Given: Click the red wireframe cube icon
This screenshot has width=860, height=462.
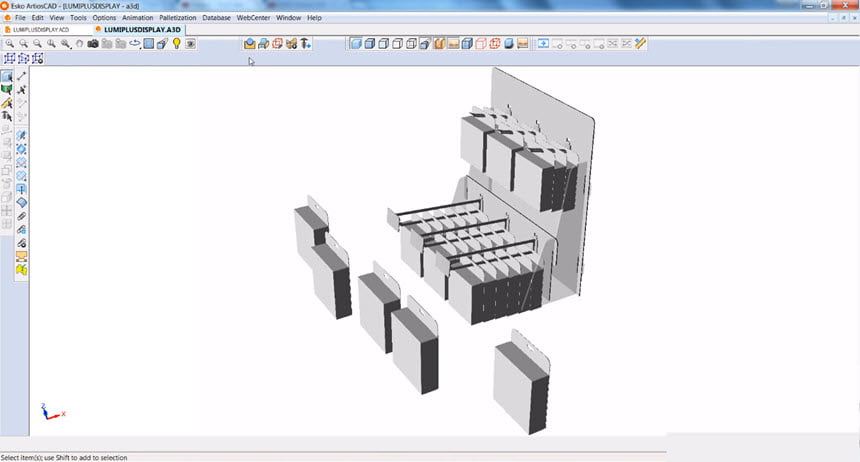Looking at the screenshot, I should [x=278, y=43].
